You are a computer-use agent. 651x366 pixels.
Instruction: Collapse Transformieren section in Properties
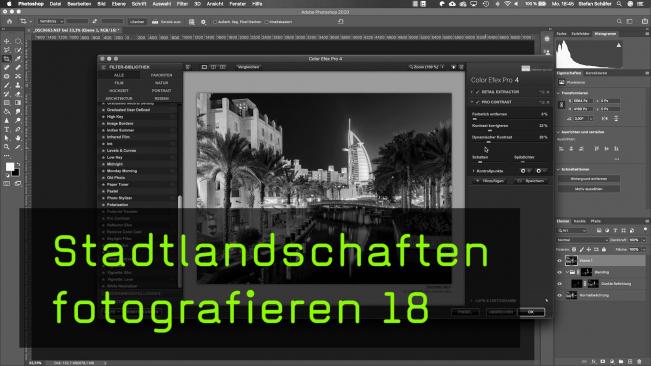point(558,93)
